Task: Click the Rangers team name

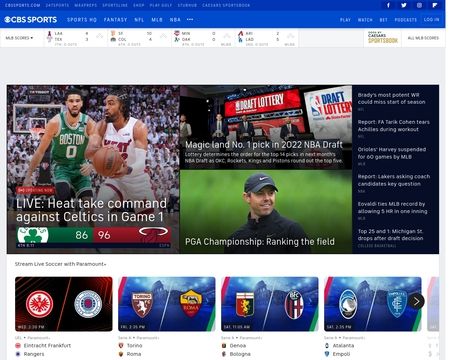Action: point(34,354)
